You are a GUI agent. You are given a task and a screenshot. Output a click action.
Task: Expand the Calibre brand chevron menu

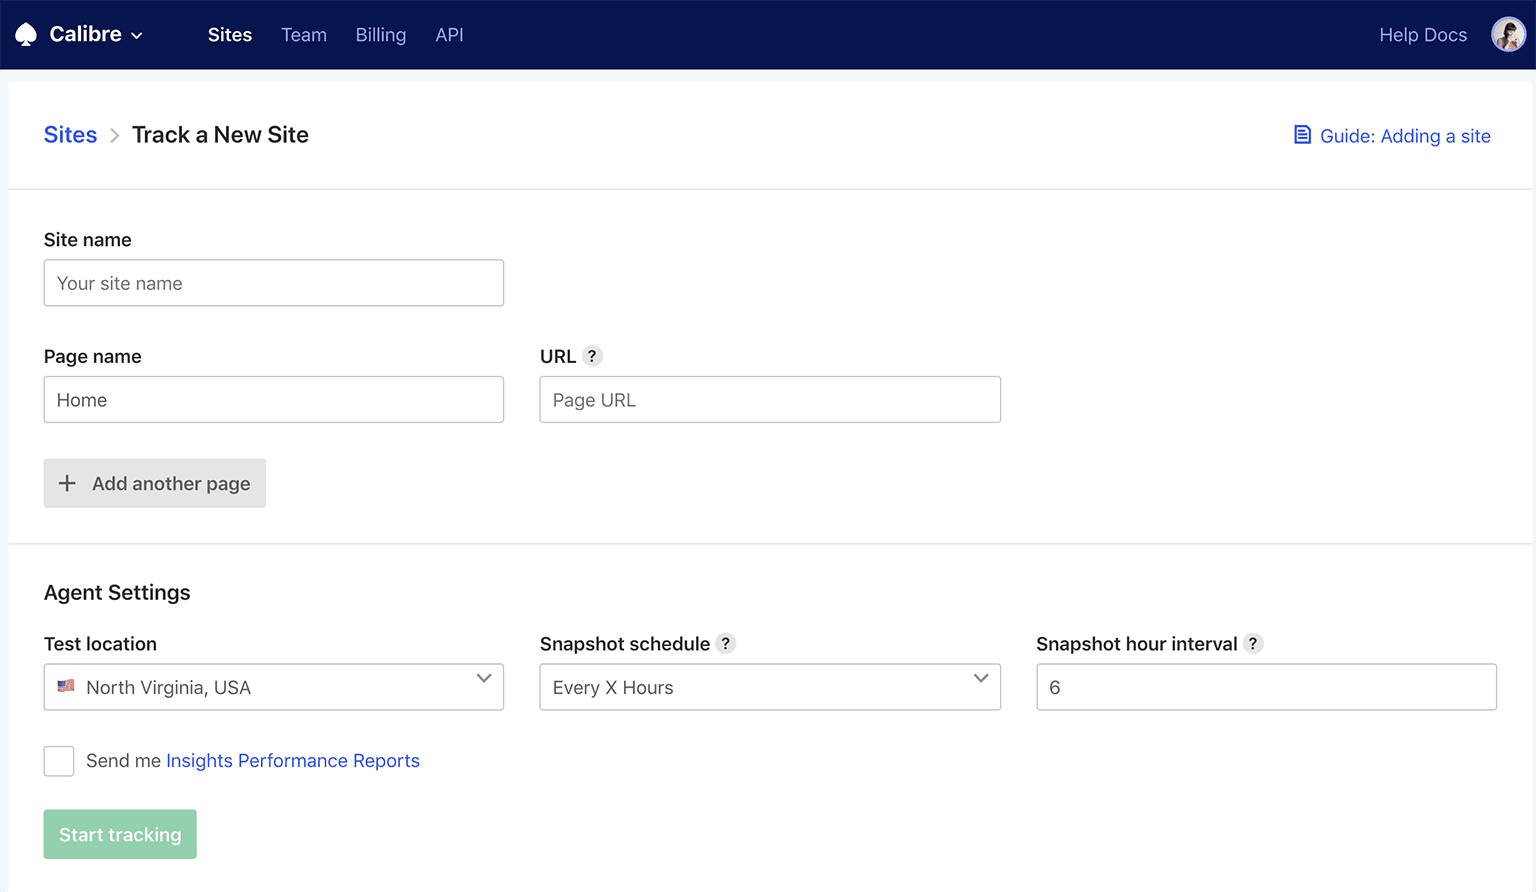click(x=138, y=34)
